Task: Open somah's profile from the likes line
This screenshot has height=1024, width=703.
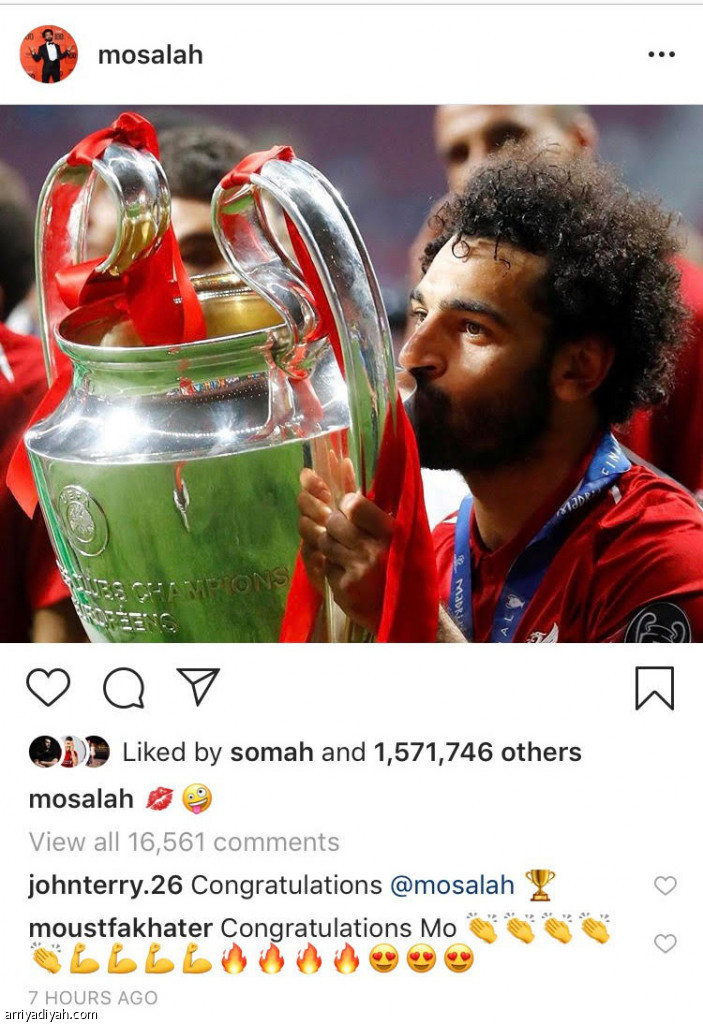Action: pos(272,752)
